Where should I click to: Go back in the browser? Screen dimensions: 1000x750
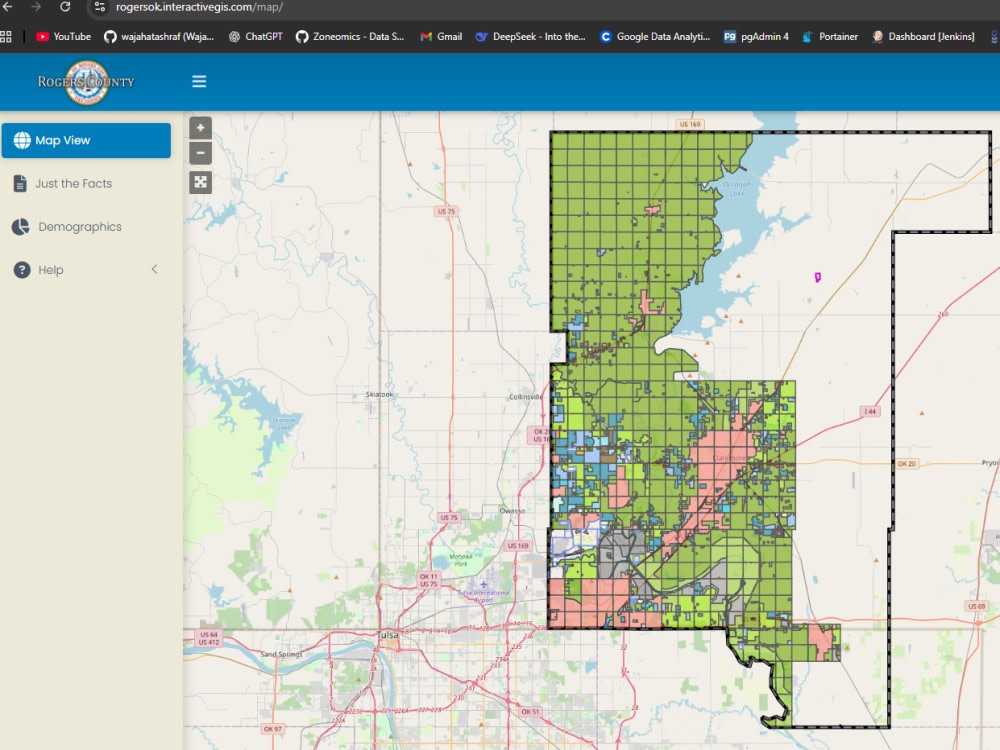[x=8, y=7]
